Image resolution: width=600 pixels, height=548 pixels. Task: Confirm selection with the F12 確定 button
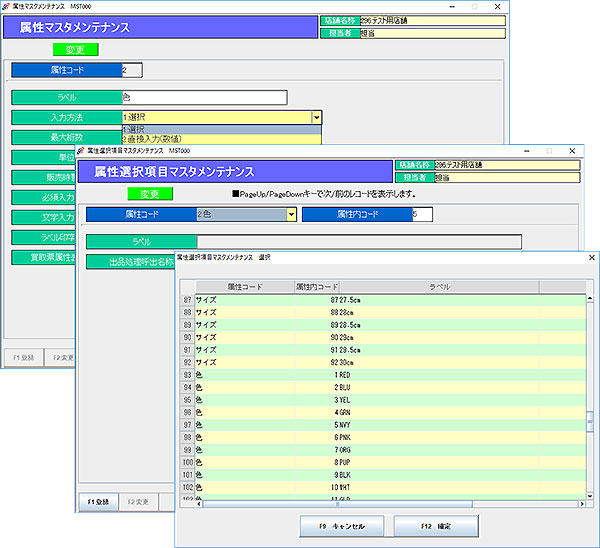(435, 526)
